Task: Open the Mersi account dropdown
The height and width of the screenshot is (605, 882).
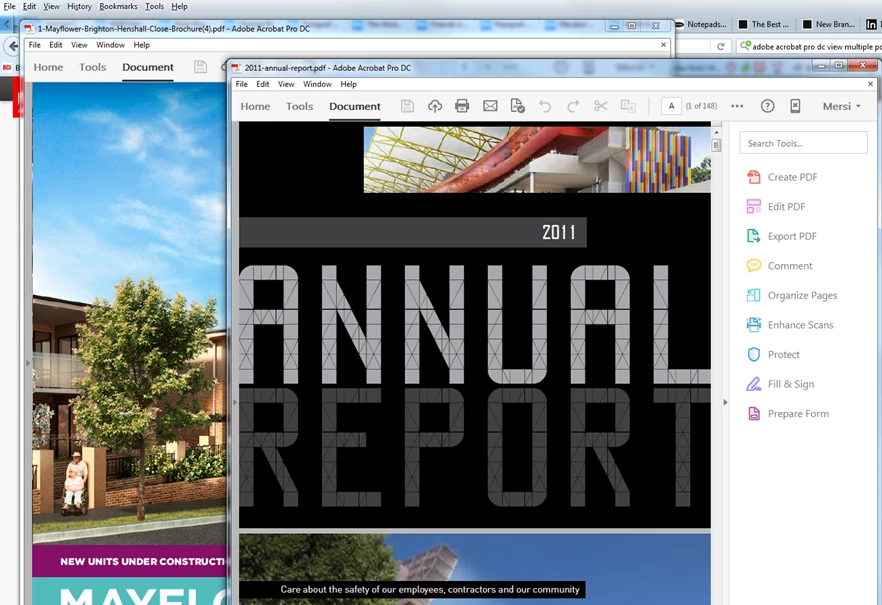Action: tap(842, 106)
